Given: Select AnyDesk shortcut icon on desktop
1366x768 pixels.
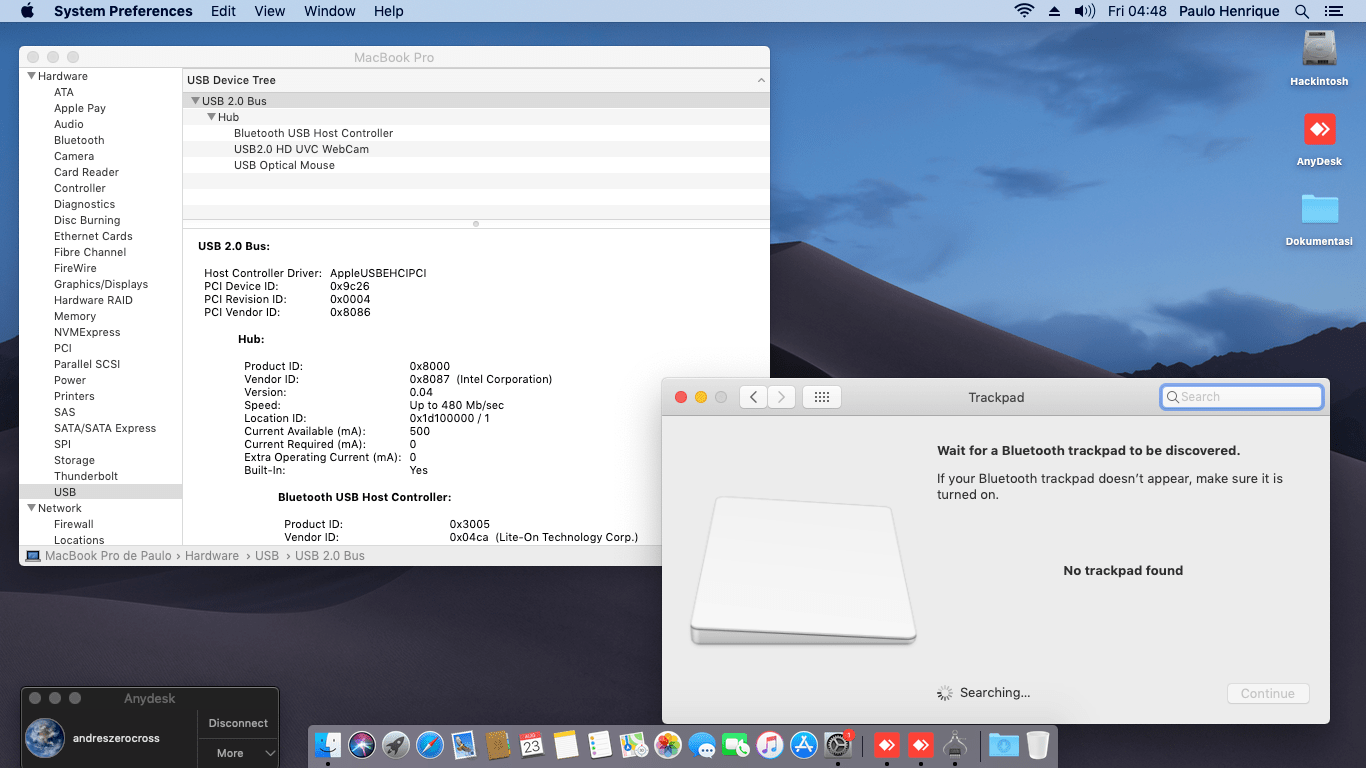Looking at the screenshot, I should point(1319,129).
